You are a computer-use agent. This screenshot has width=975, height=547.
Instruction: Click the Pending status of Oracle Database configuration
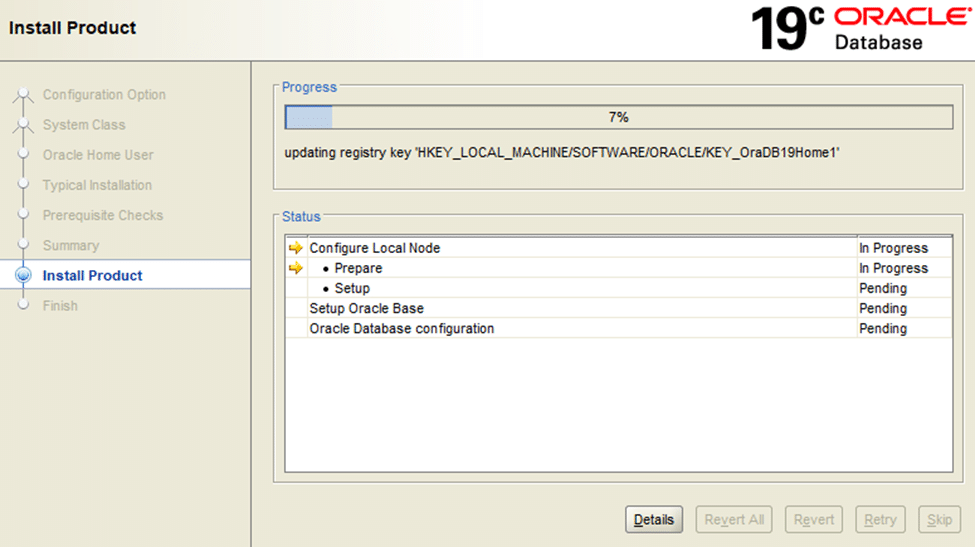[883, 328]
